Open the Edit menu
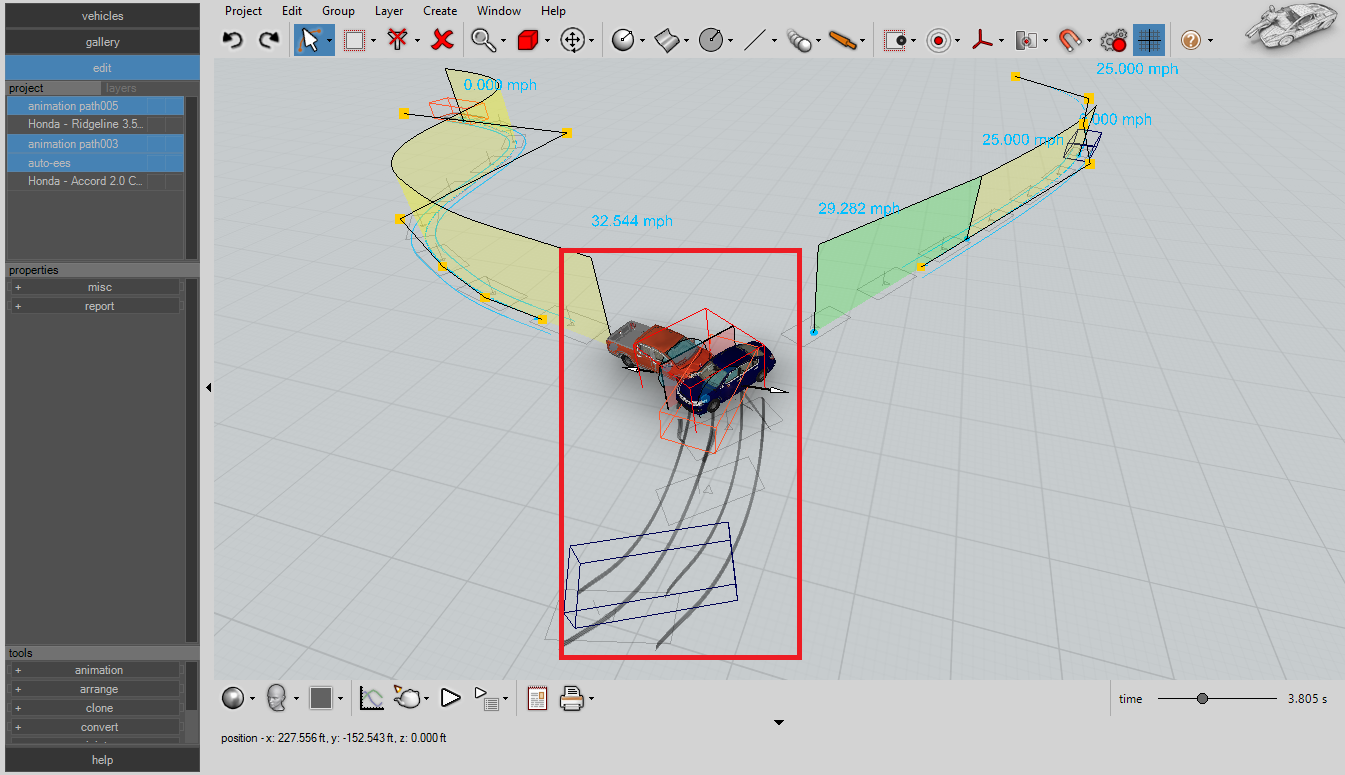Screen dimensions: 1345x775 pos(292,11)
